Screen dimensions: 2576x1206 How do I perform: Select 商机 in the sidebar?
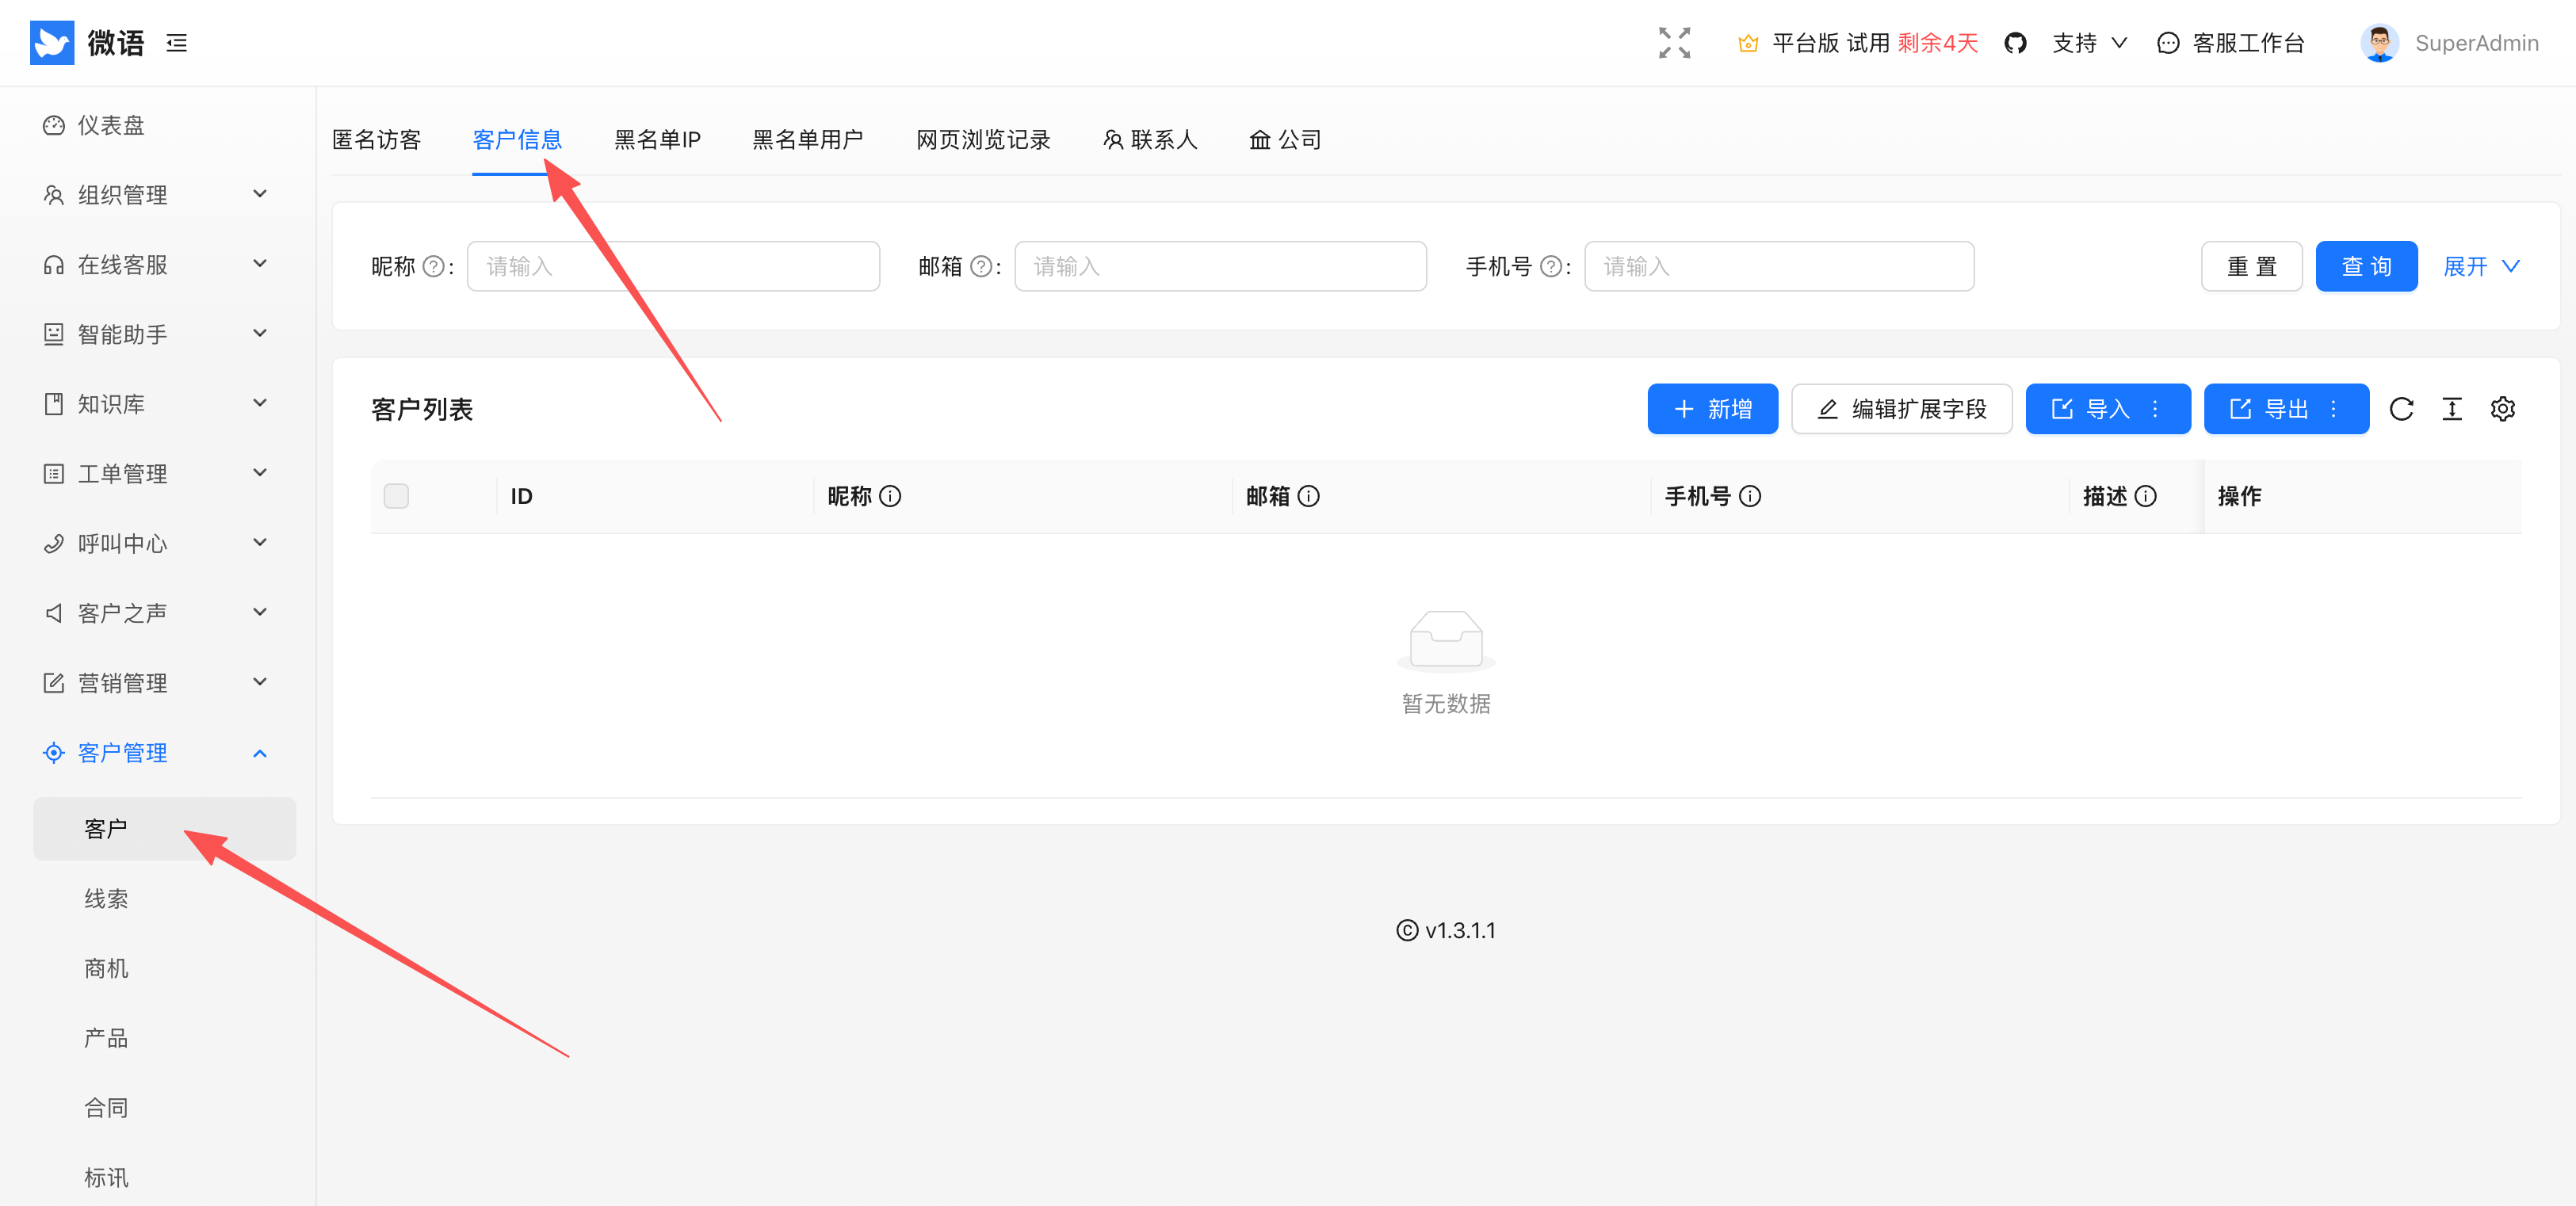click(x=164, y=968)
